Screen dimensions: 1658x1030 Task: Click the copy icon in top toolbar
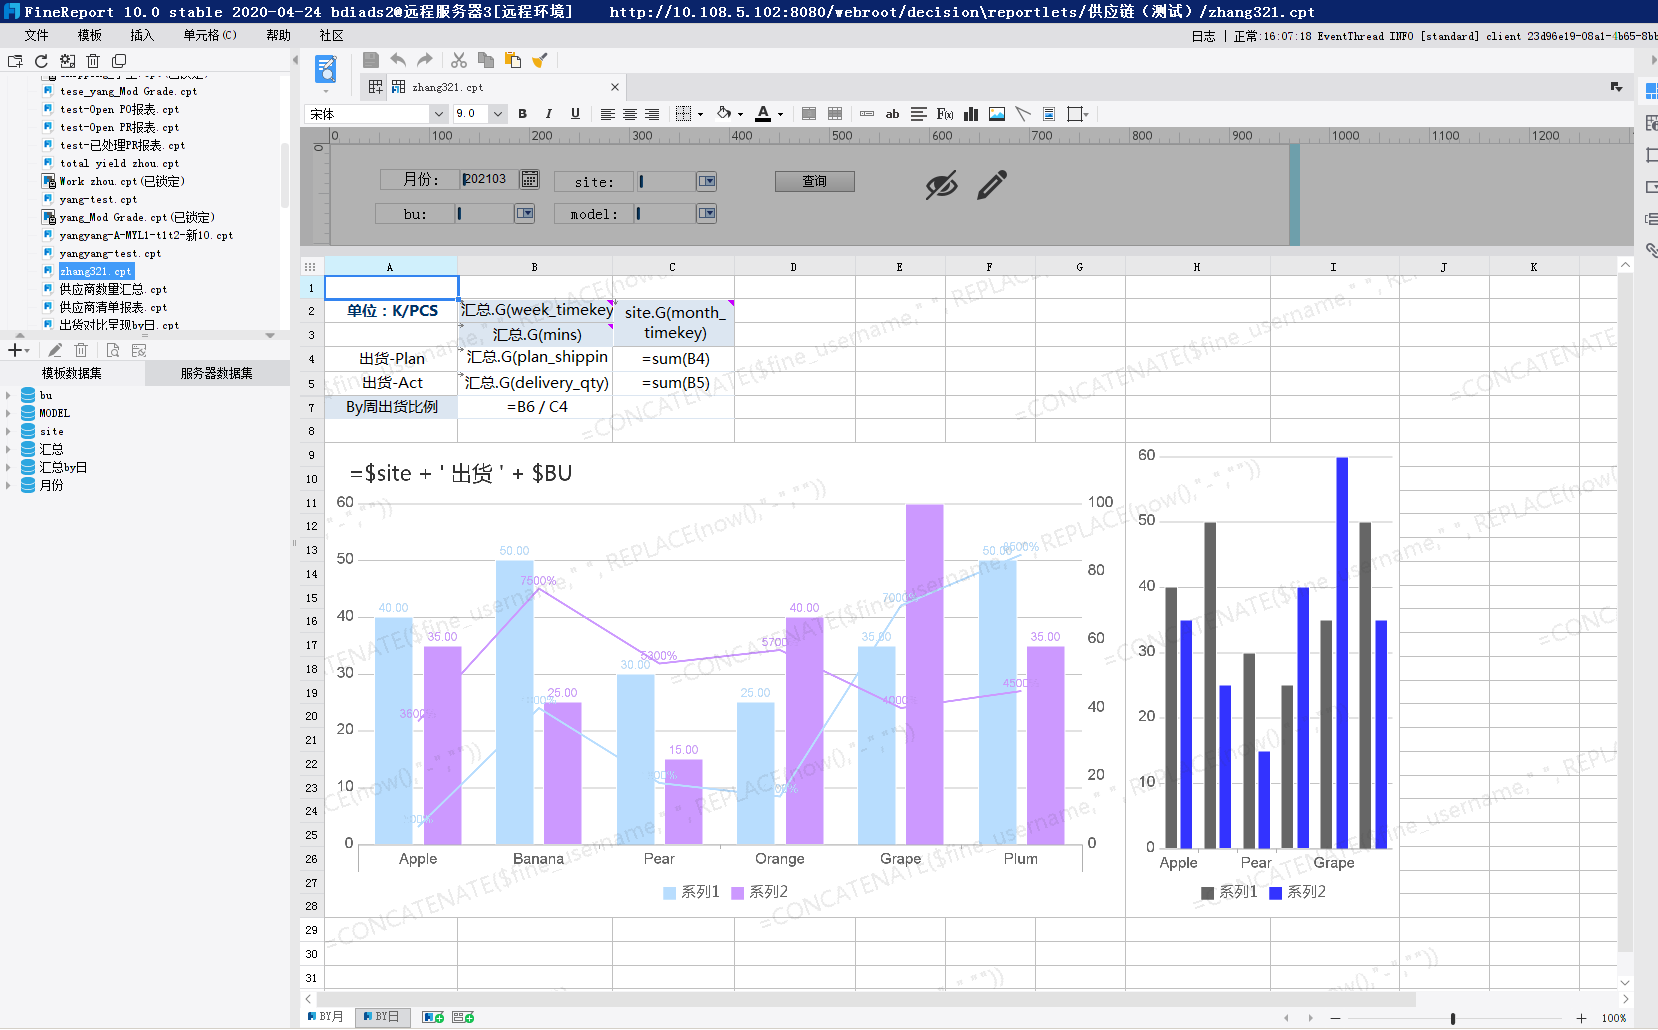[x=486, y=60]
